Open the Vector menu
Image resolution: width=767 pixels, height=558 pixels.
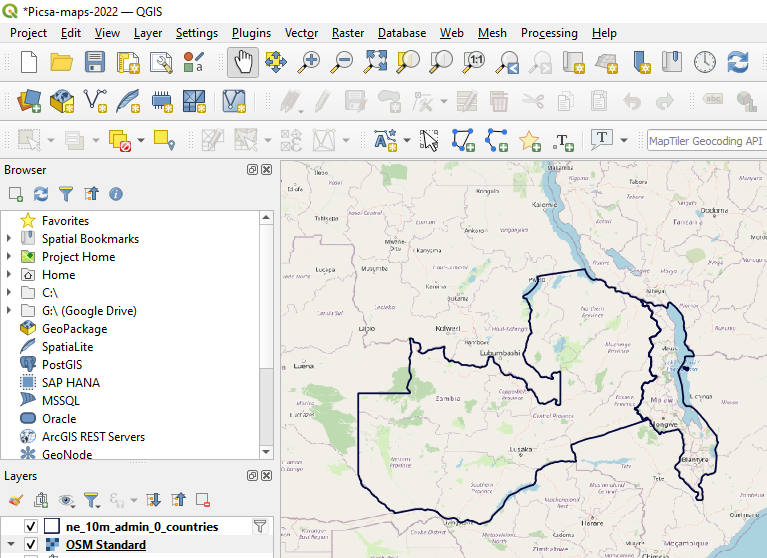tap(301, 33)
